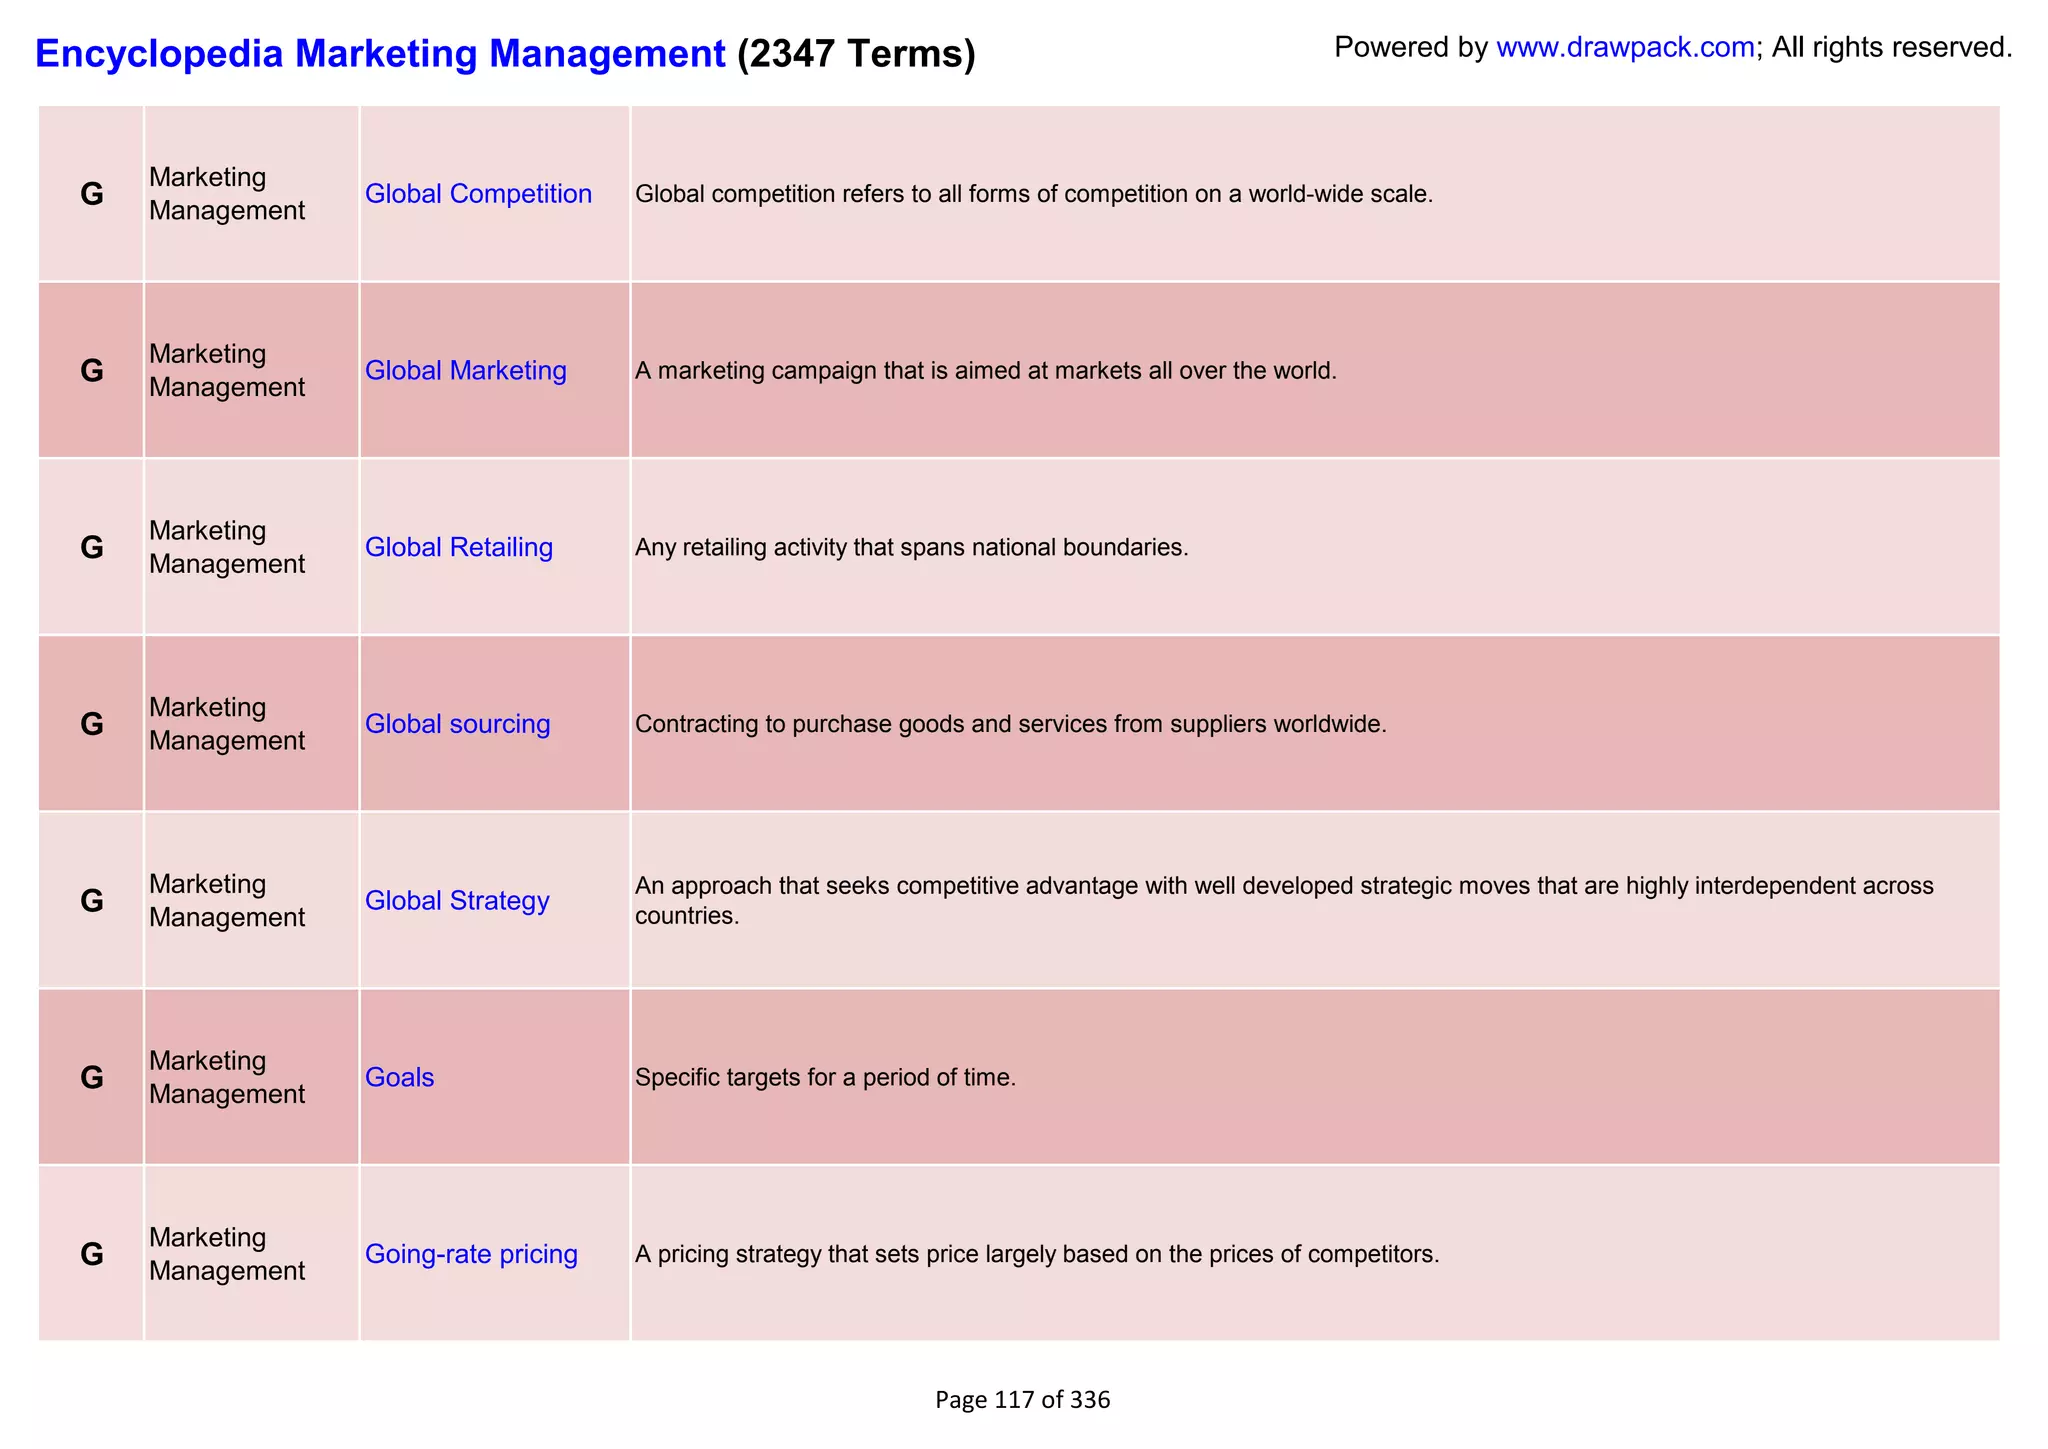Click the letter G in Global Strategy row

91,901
